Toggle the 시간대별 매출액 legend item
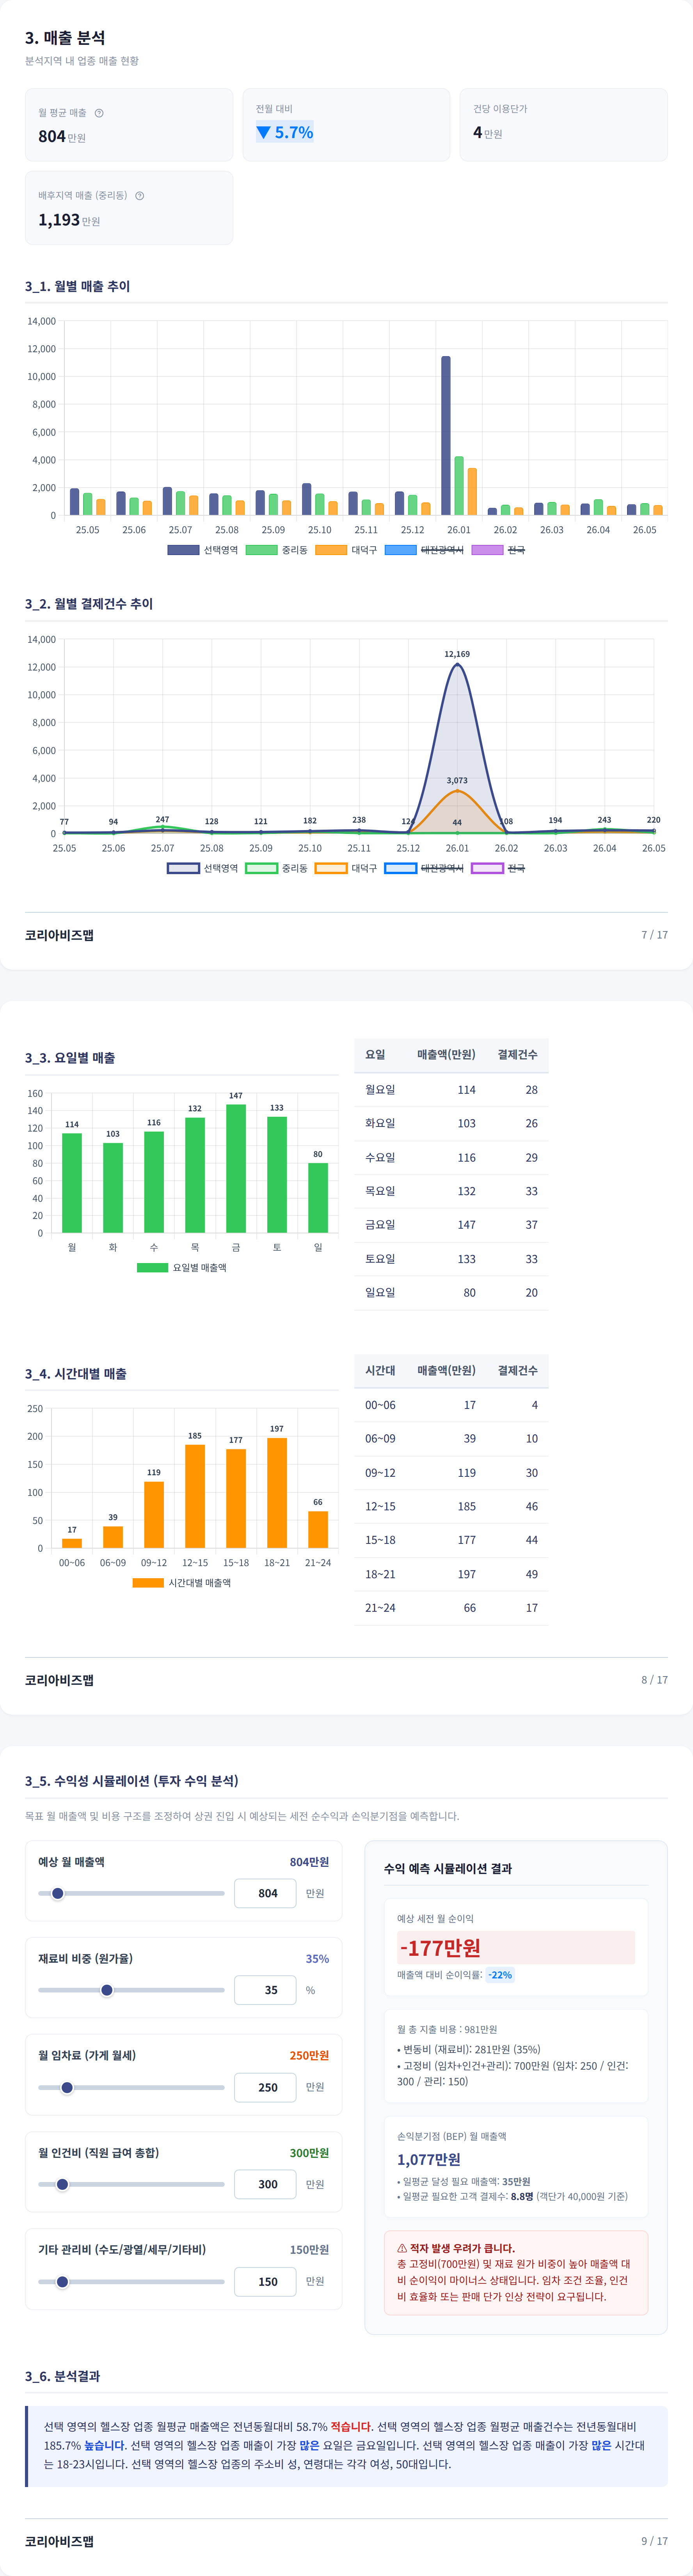 point(182,1583)
